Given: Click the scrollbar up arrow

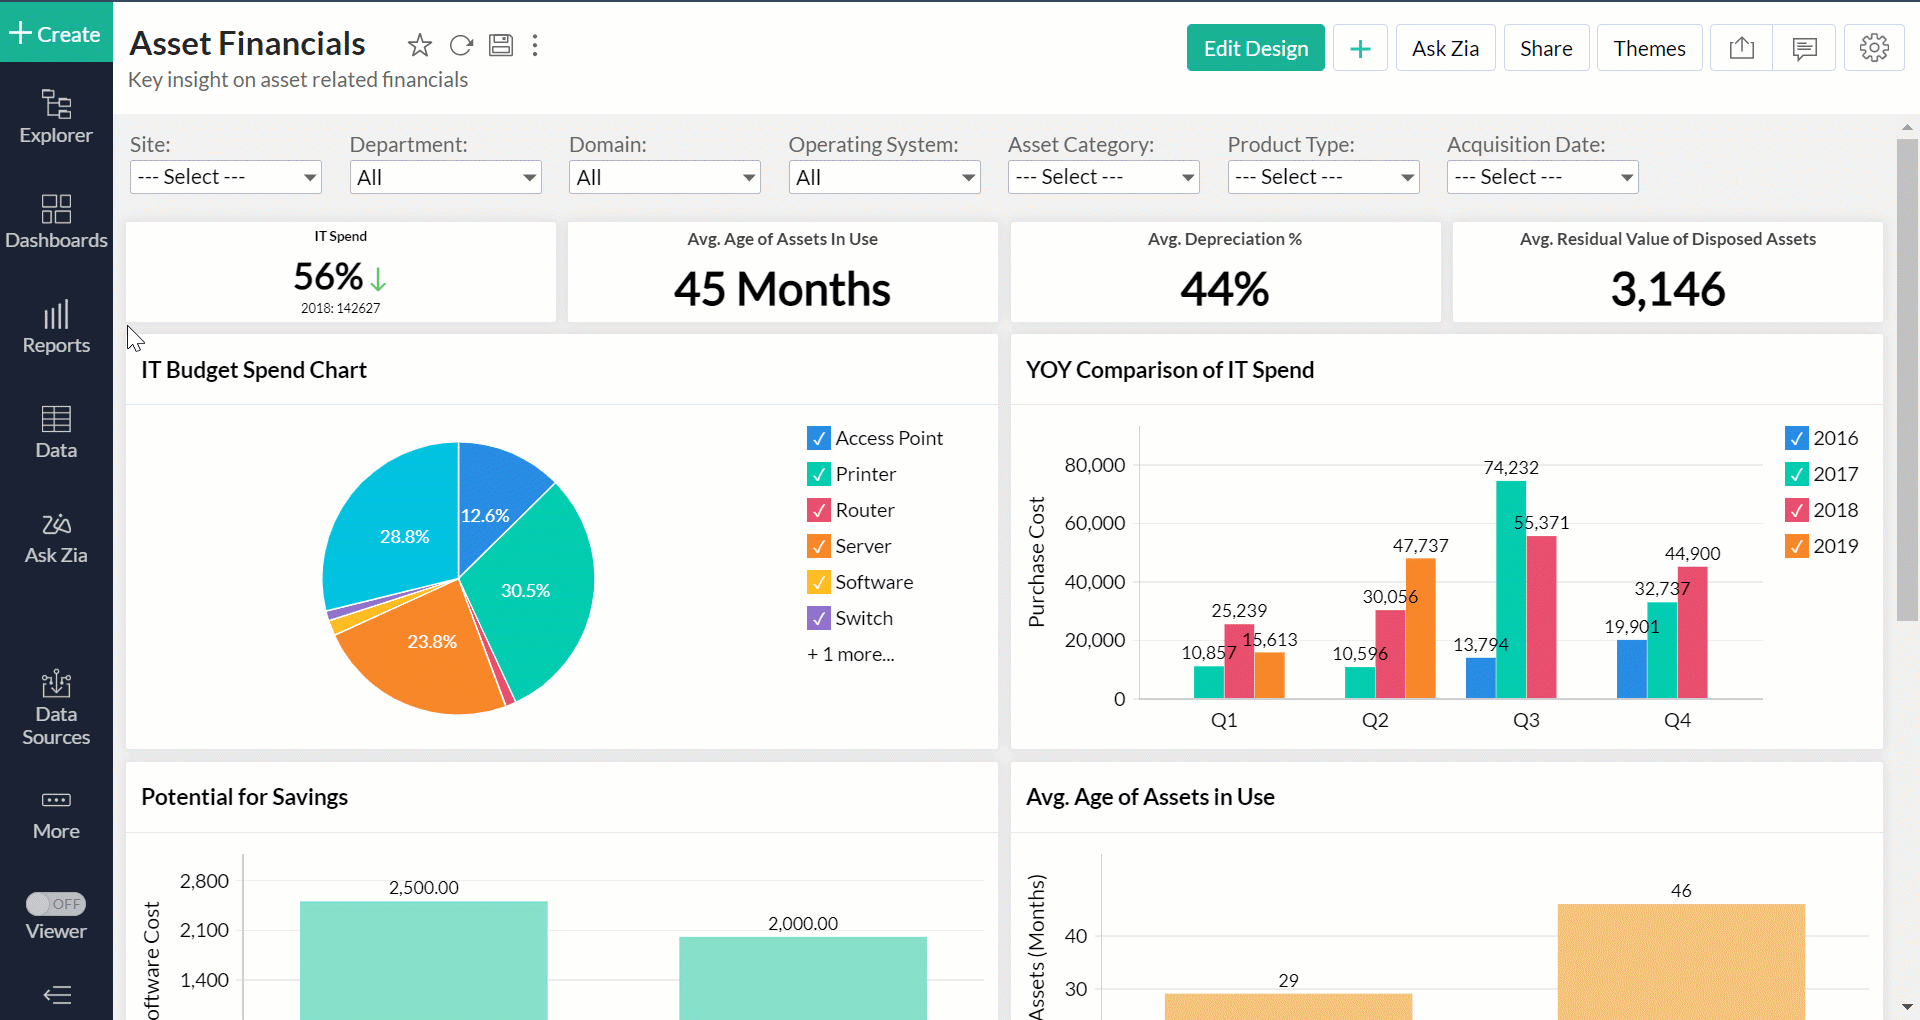Looking at the screenshot, I should point(1907,127).
